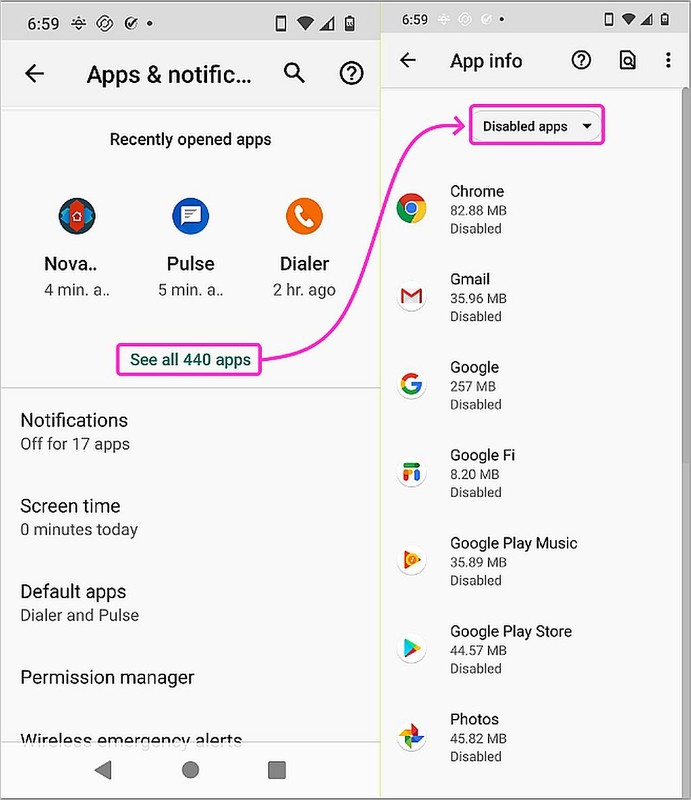This screenshot has height=800, width=691.
Task: Select the Google Play Store label text
Action: (511, 632)
